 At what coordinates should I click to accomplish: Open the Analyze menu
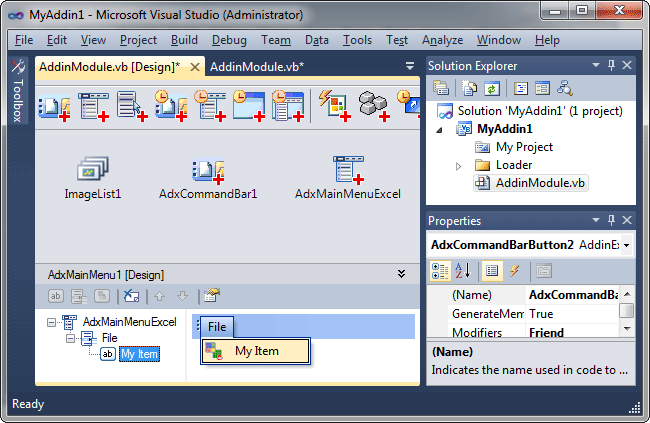[x=442, y=40]
